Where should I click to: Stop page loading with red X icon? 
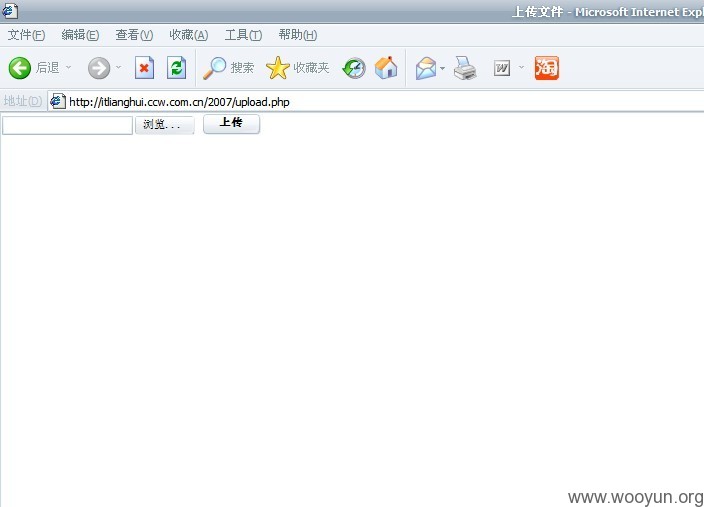[x=145, y=68]
